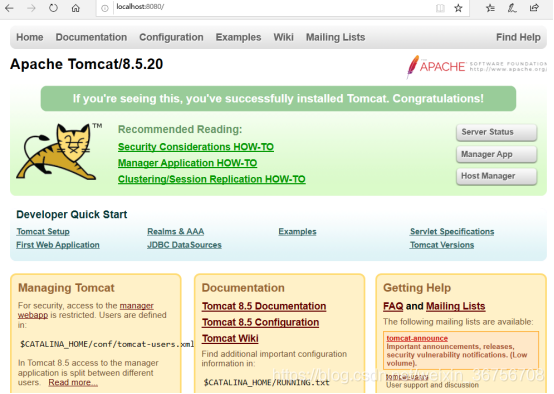Add page to favorites star icon
The image size is (554, 394).
(x=458, y=8)
